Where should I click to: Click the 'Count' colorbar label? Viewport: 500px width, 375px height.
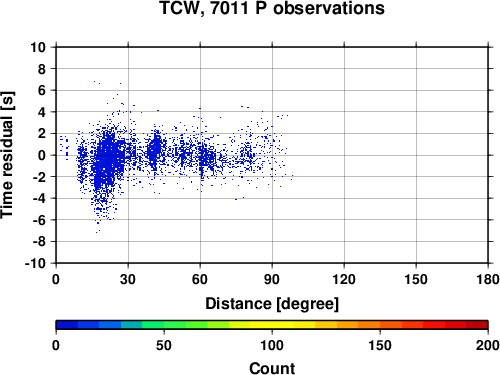[272, 368]
